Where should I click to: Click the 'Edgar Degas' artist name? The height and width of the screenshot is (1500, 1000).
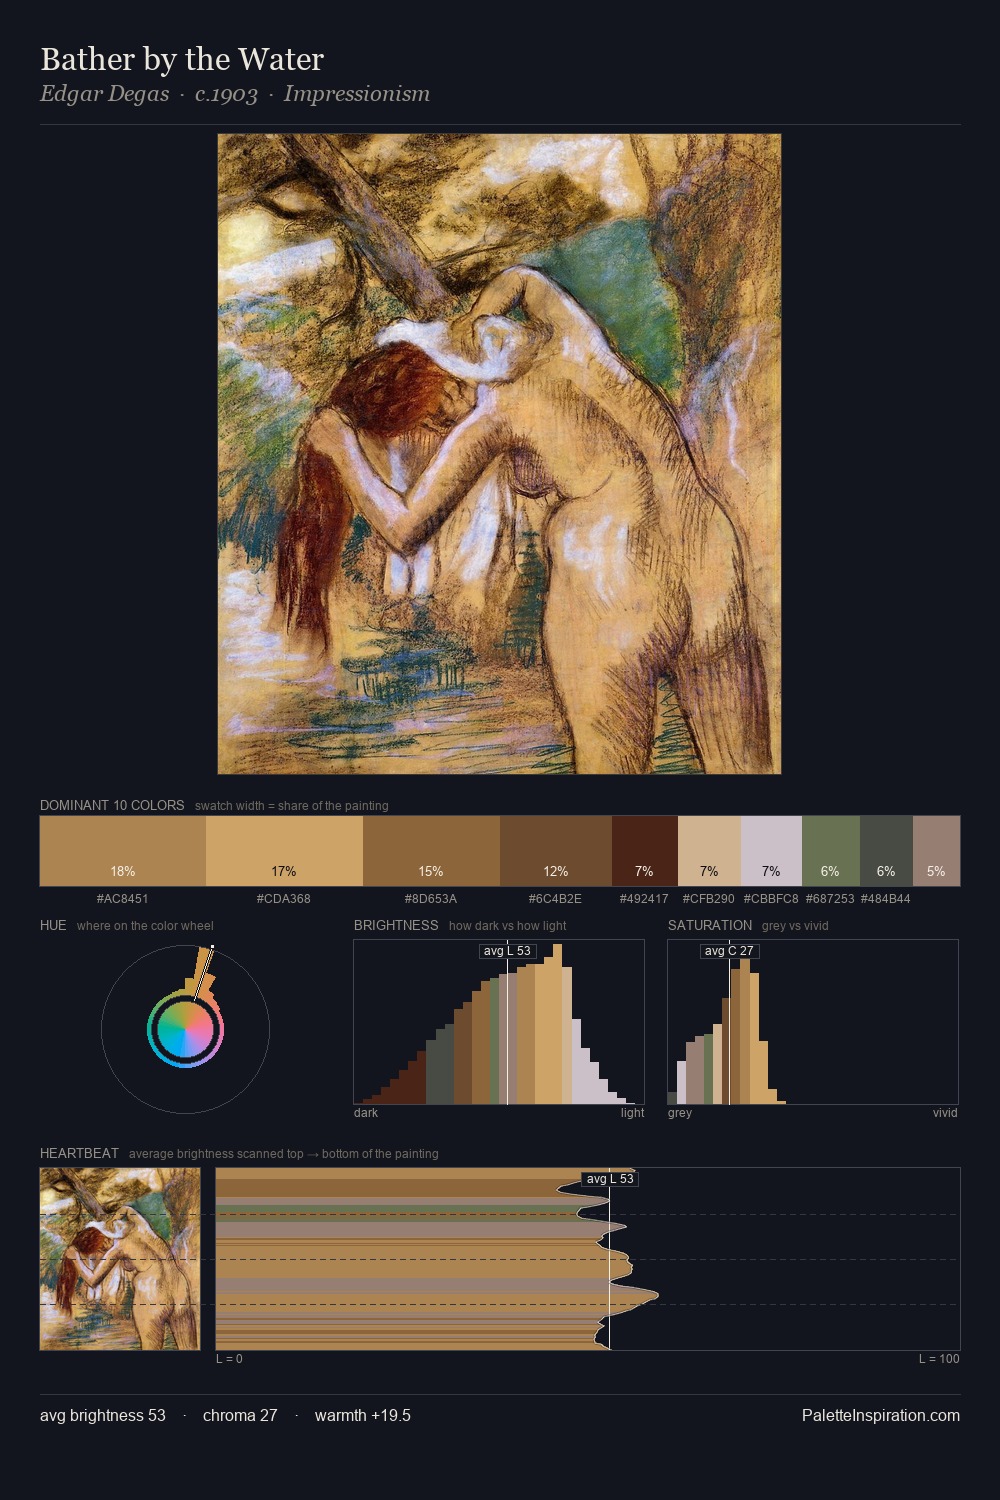104,94
